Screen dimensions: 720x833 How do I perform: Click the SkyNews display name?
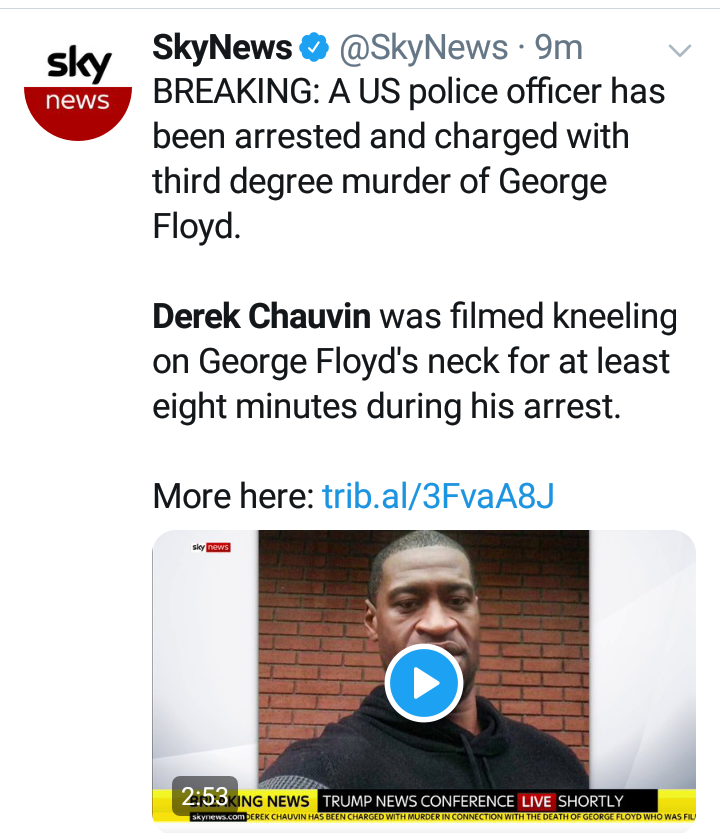click(x=222, y=47)
